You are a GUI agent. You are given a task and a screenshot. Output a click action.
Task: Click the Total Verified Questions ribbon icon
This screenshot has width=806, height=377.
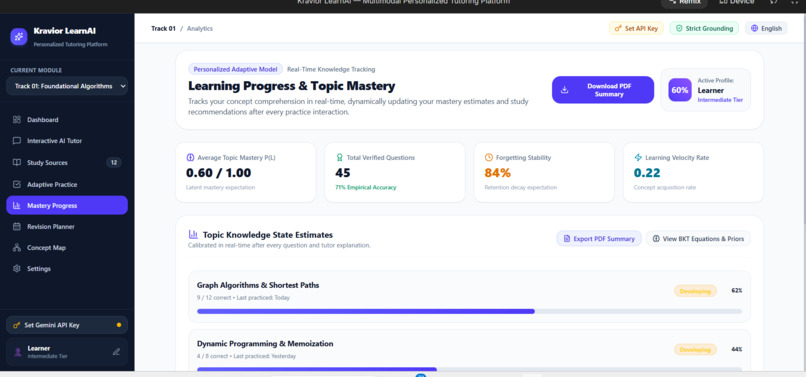[x=339, y=157]
